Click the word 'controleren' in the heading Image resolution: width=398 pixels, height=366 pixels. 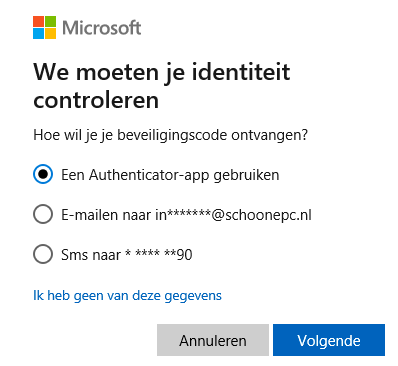[96, 100]
